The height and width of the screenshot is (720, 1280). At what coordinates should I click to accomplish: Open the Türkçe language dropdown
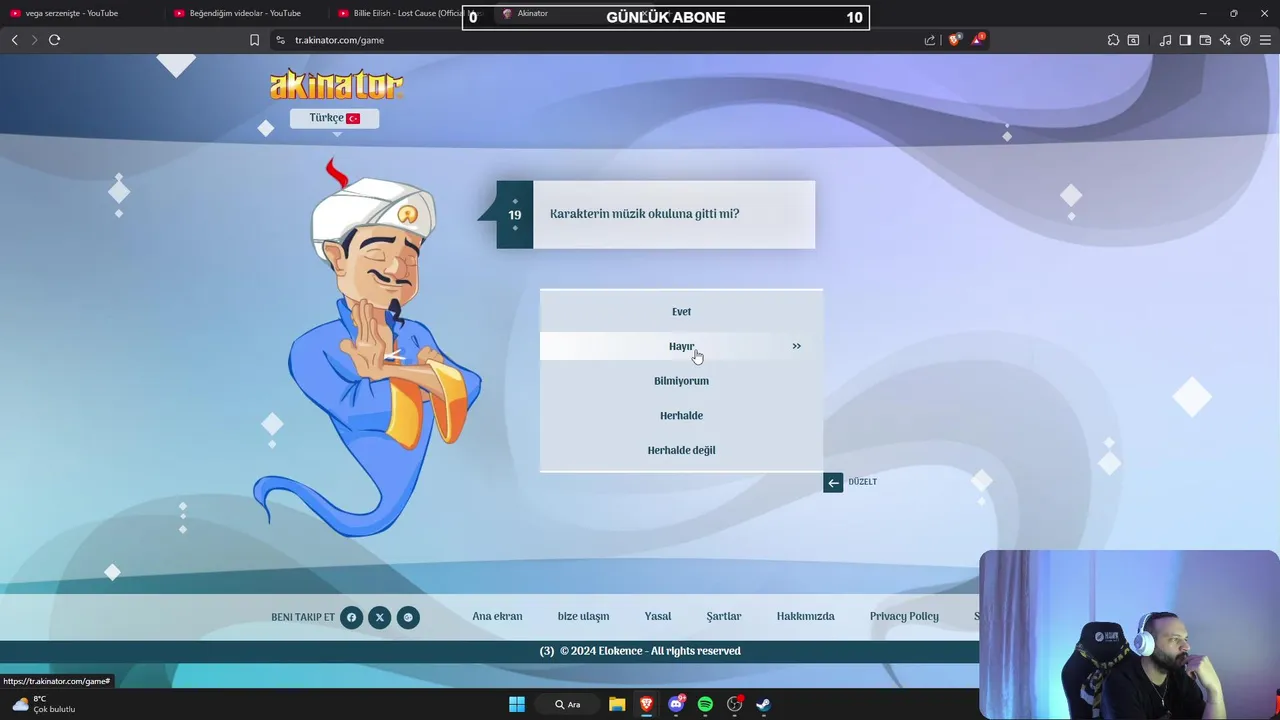point(334,118)
